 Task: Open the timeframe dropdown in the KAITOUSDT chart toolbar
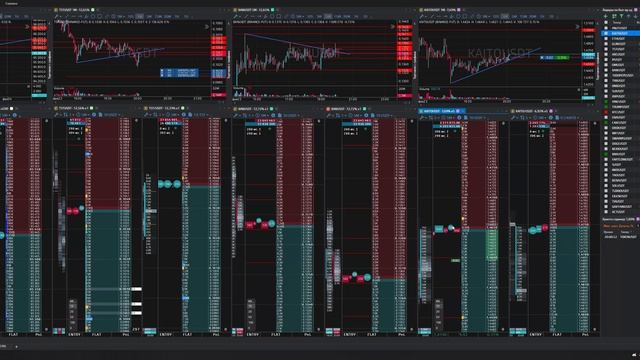pyautogui.click(x=486, y=16)
